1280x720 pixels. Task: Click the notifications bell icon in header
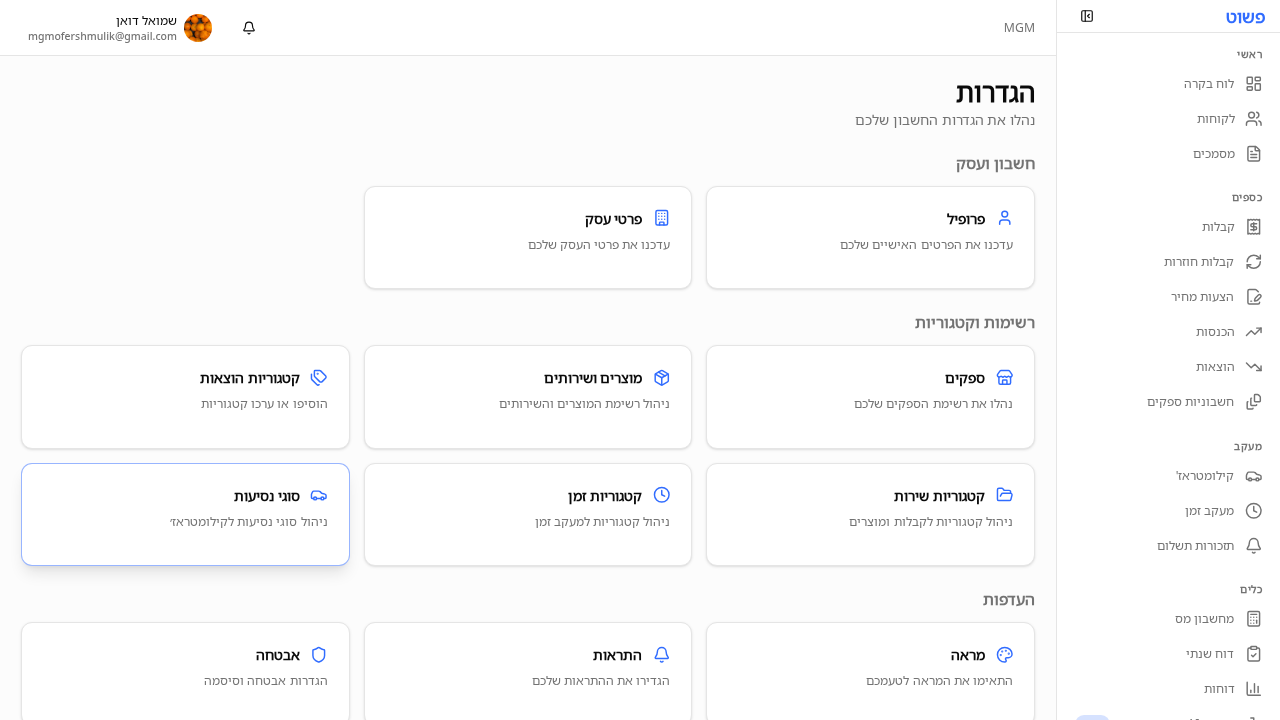[249, 28]
